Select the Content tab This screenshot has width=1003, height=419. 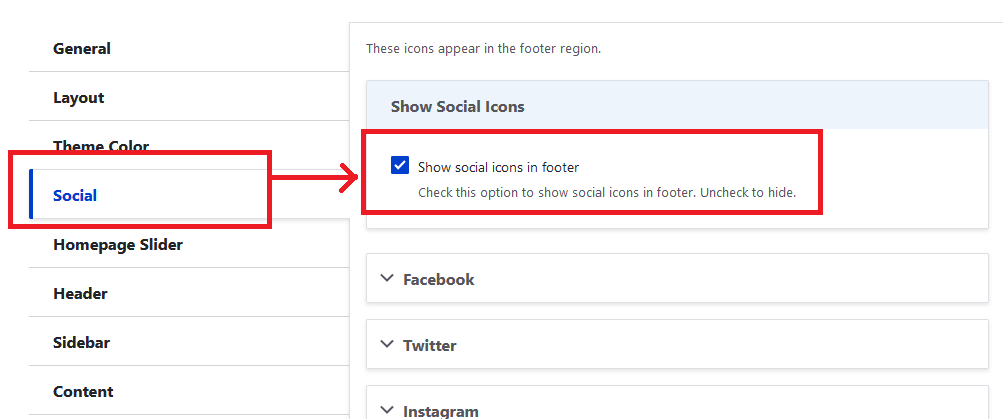pyautogui.click(x=83, y=391)
